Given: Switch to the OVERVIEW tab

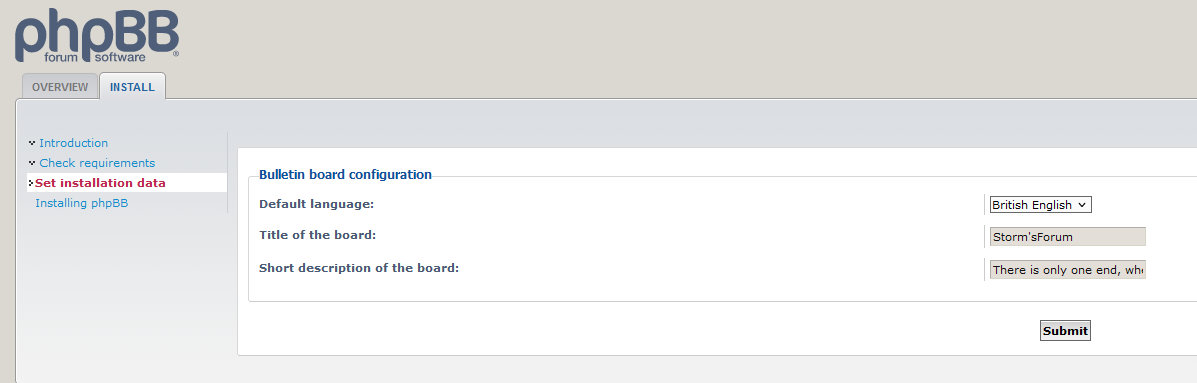Looking at the screenshot, I should pyautogui.click(x=60, y=87).
